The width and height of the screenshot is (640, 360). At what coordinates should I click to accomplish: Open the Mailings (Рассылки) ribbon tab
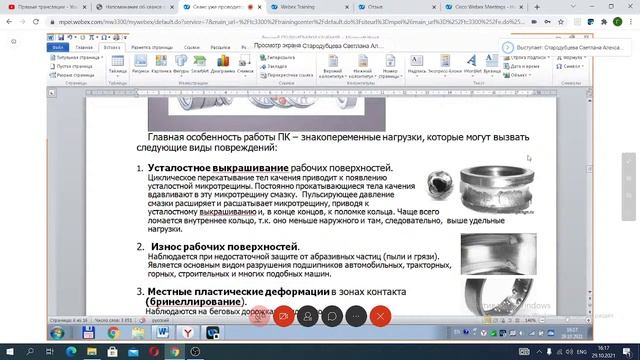coord(220,47)
